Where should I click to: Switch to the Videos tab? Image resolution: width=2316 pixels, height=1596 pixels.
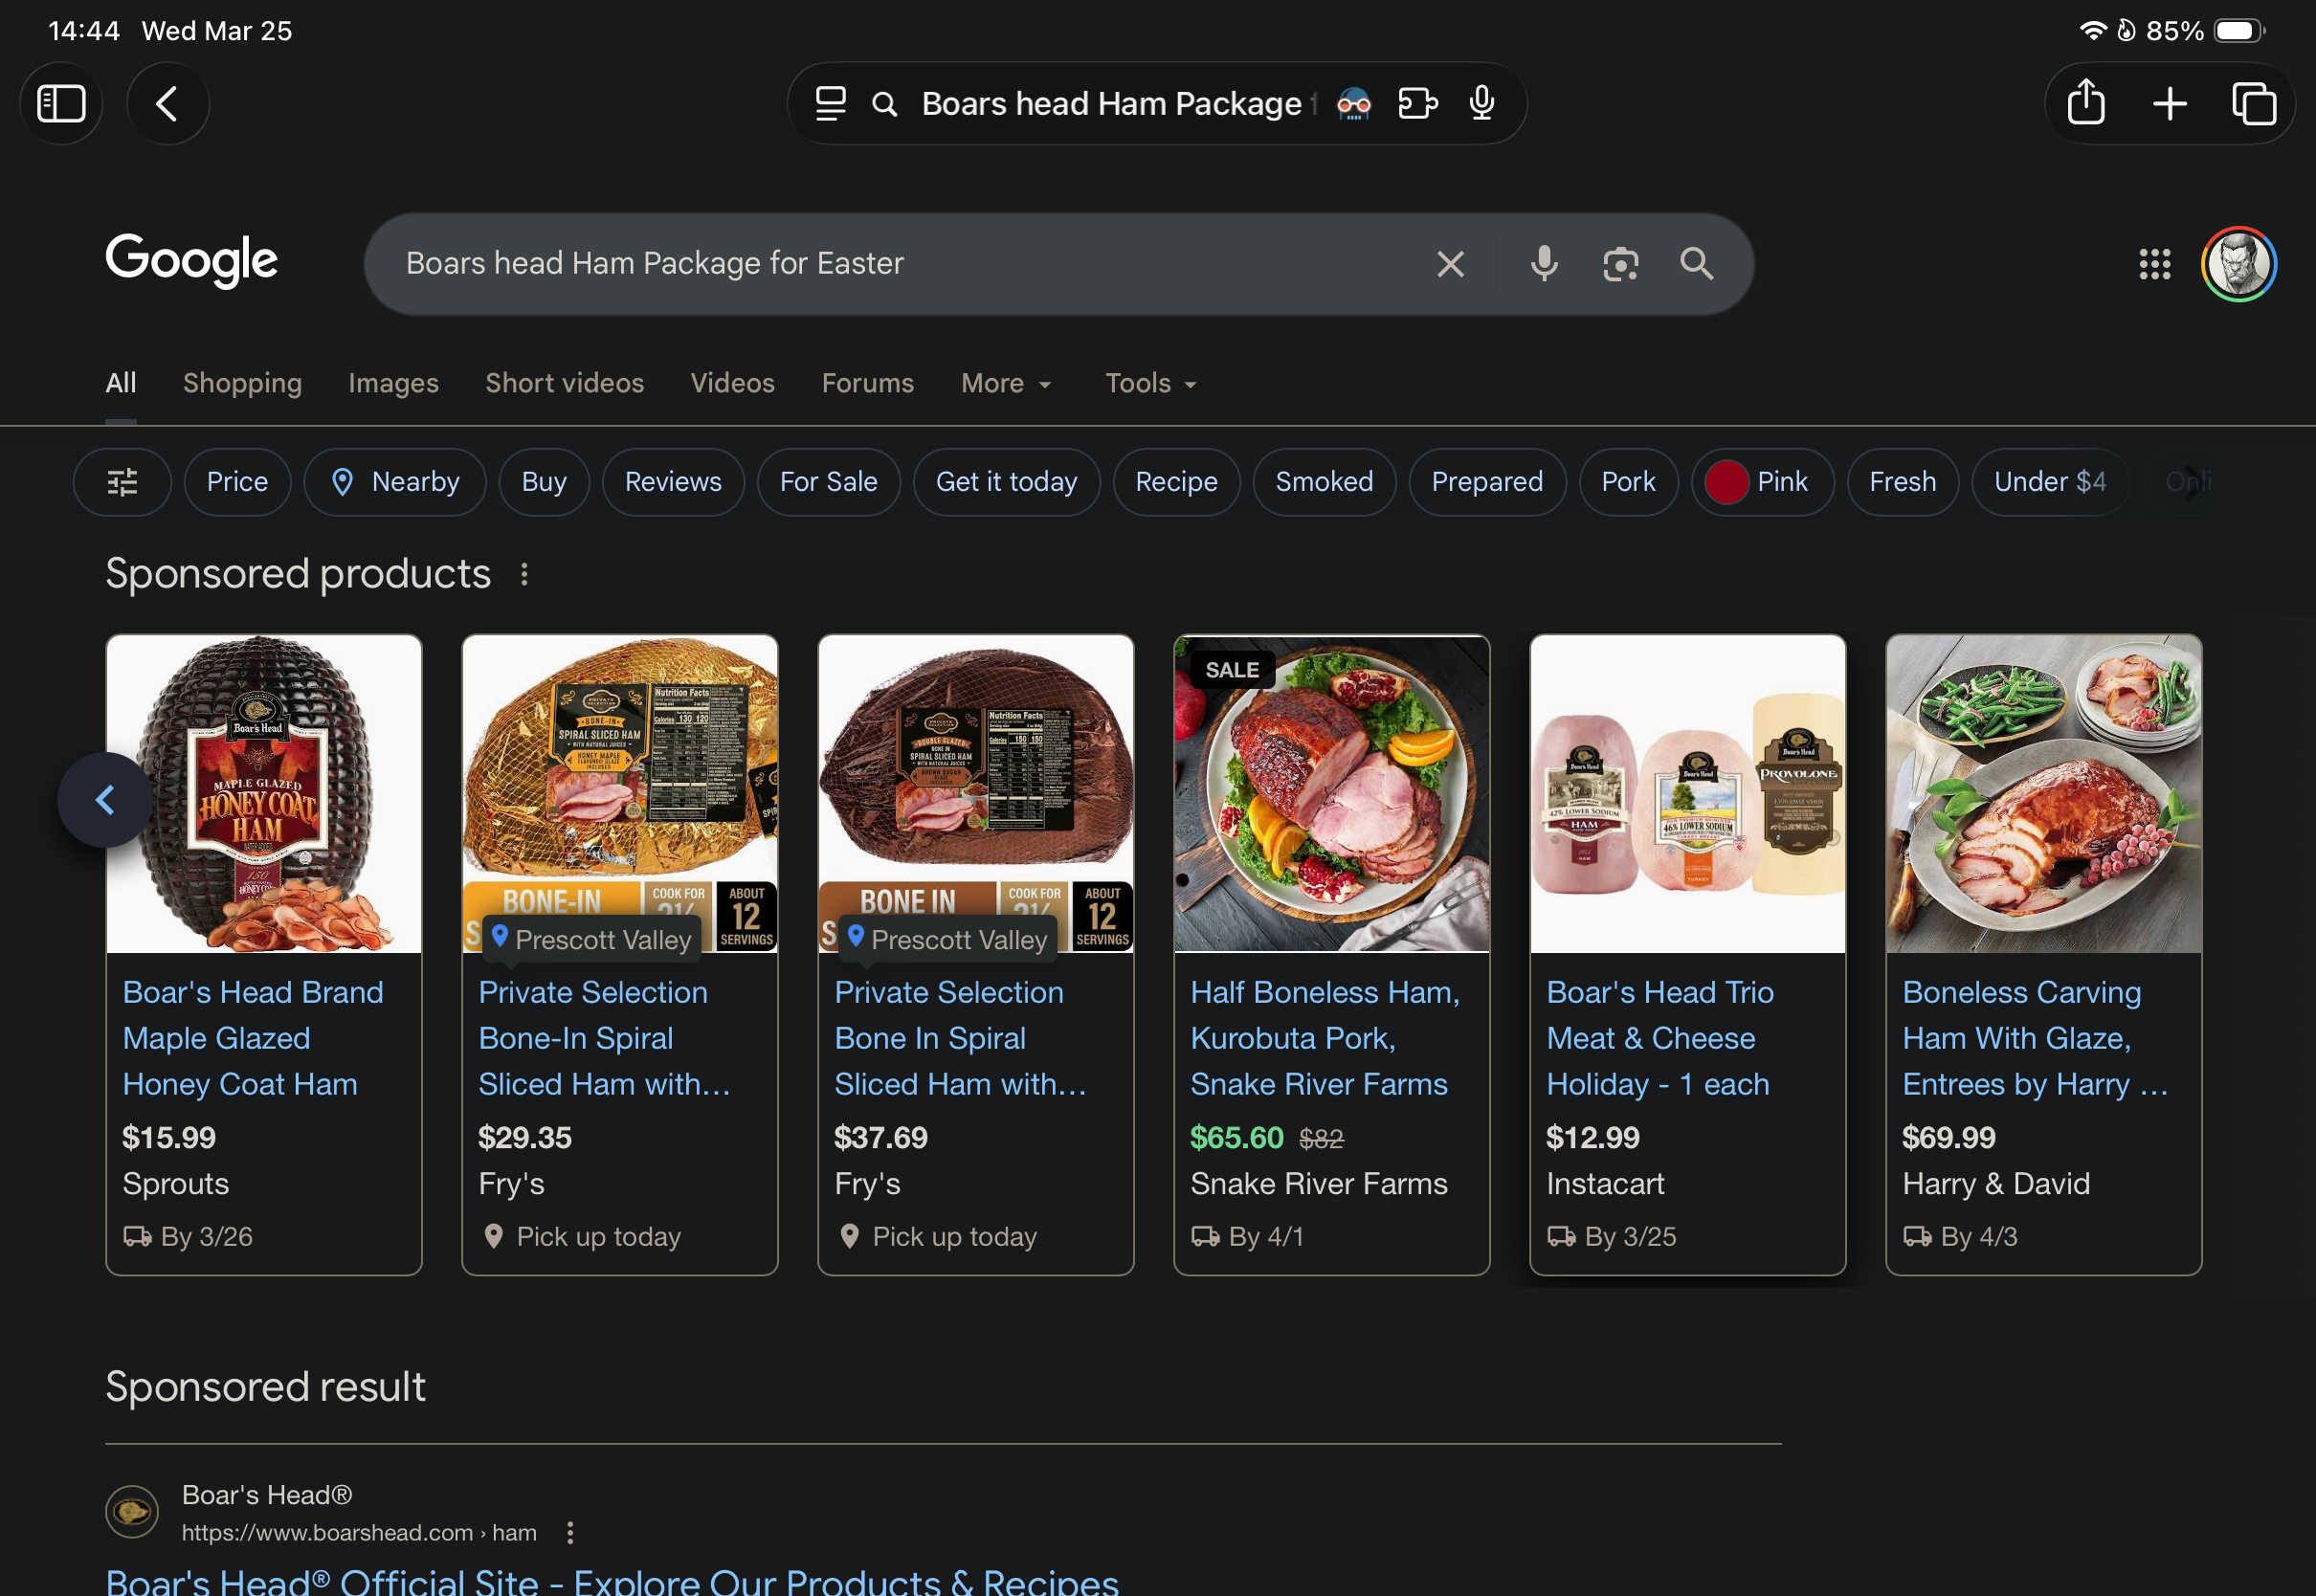(x=733, y=383)
